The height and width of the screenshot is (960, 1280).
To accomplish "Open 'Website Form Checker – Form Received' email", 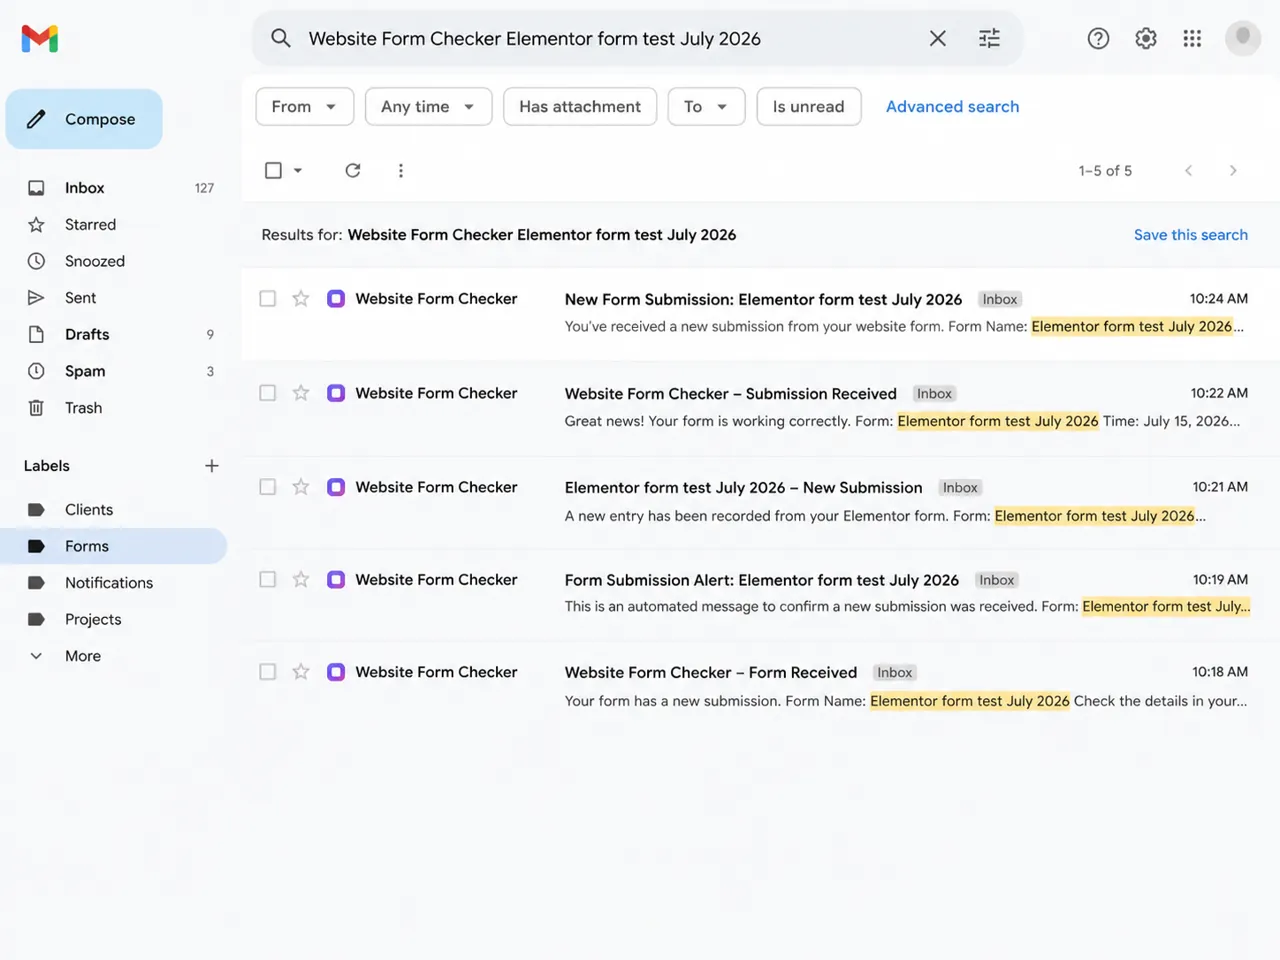I will coord(761,686).
